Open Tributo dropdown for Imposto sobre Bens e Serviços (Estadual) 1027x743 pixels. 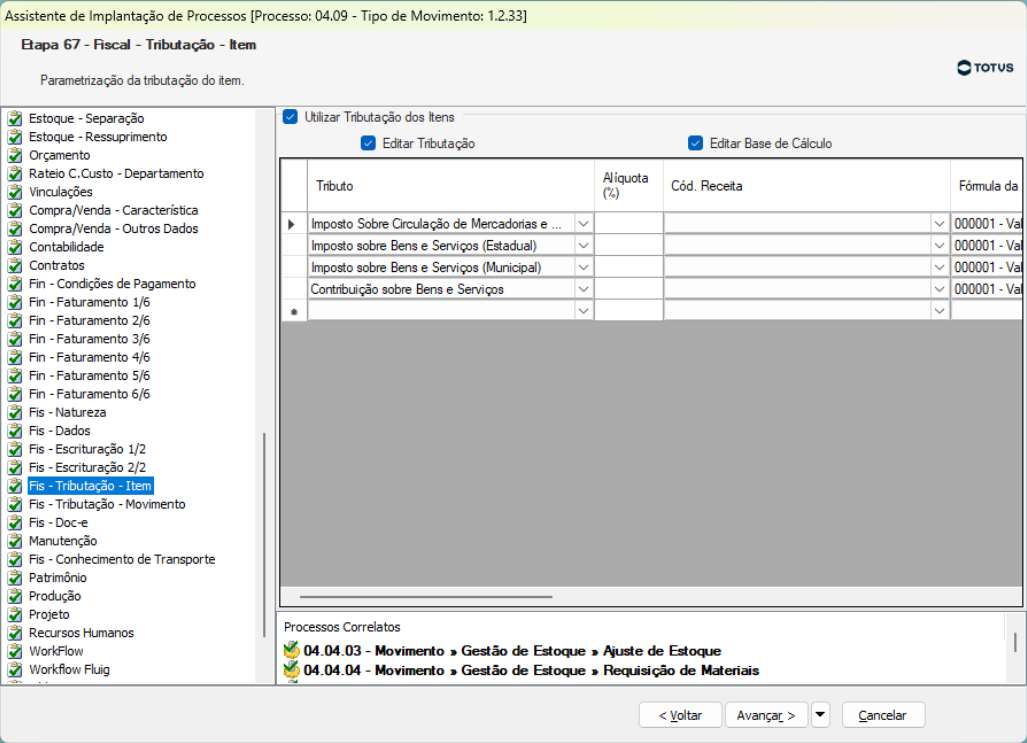click(x=583, y=246)
